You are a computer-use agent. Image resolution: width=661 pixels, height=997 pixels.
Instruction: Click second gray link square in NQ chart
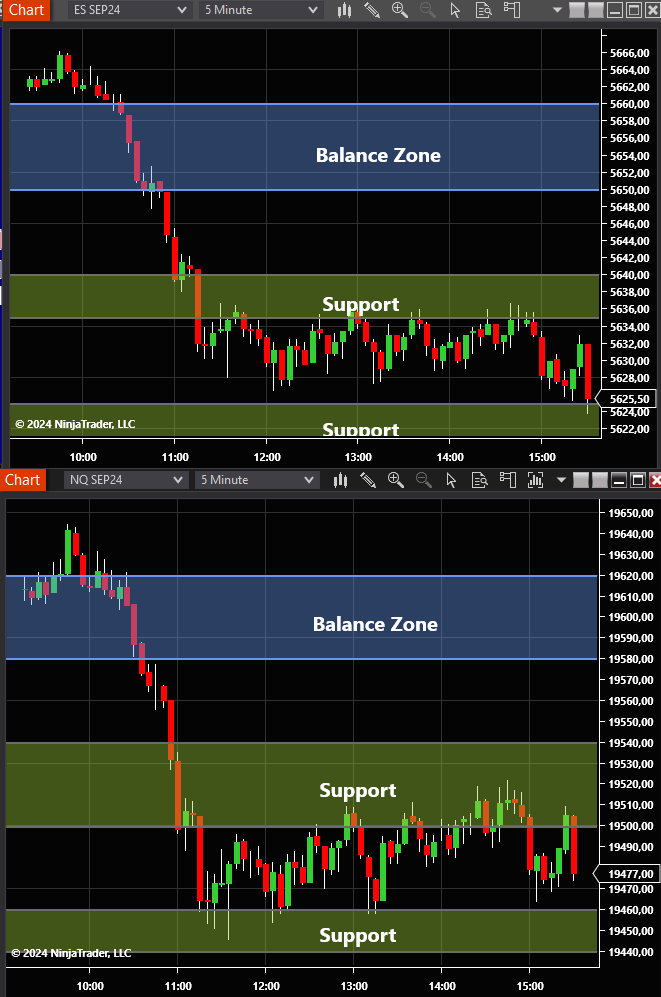click(x=599, y=480)
